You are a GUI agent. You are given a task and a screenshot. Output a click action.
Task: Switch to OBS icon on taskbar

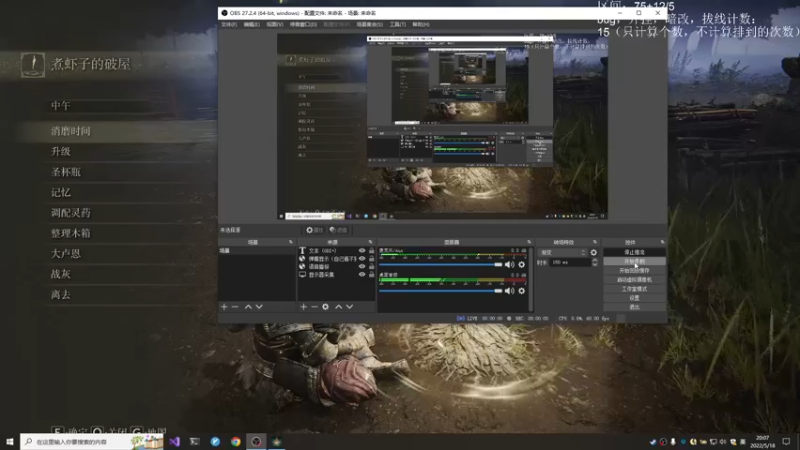[256, 441]
